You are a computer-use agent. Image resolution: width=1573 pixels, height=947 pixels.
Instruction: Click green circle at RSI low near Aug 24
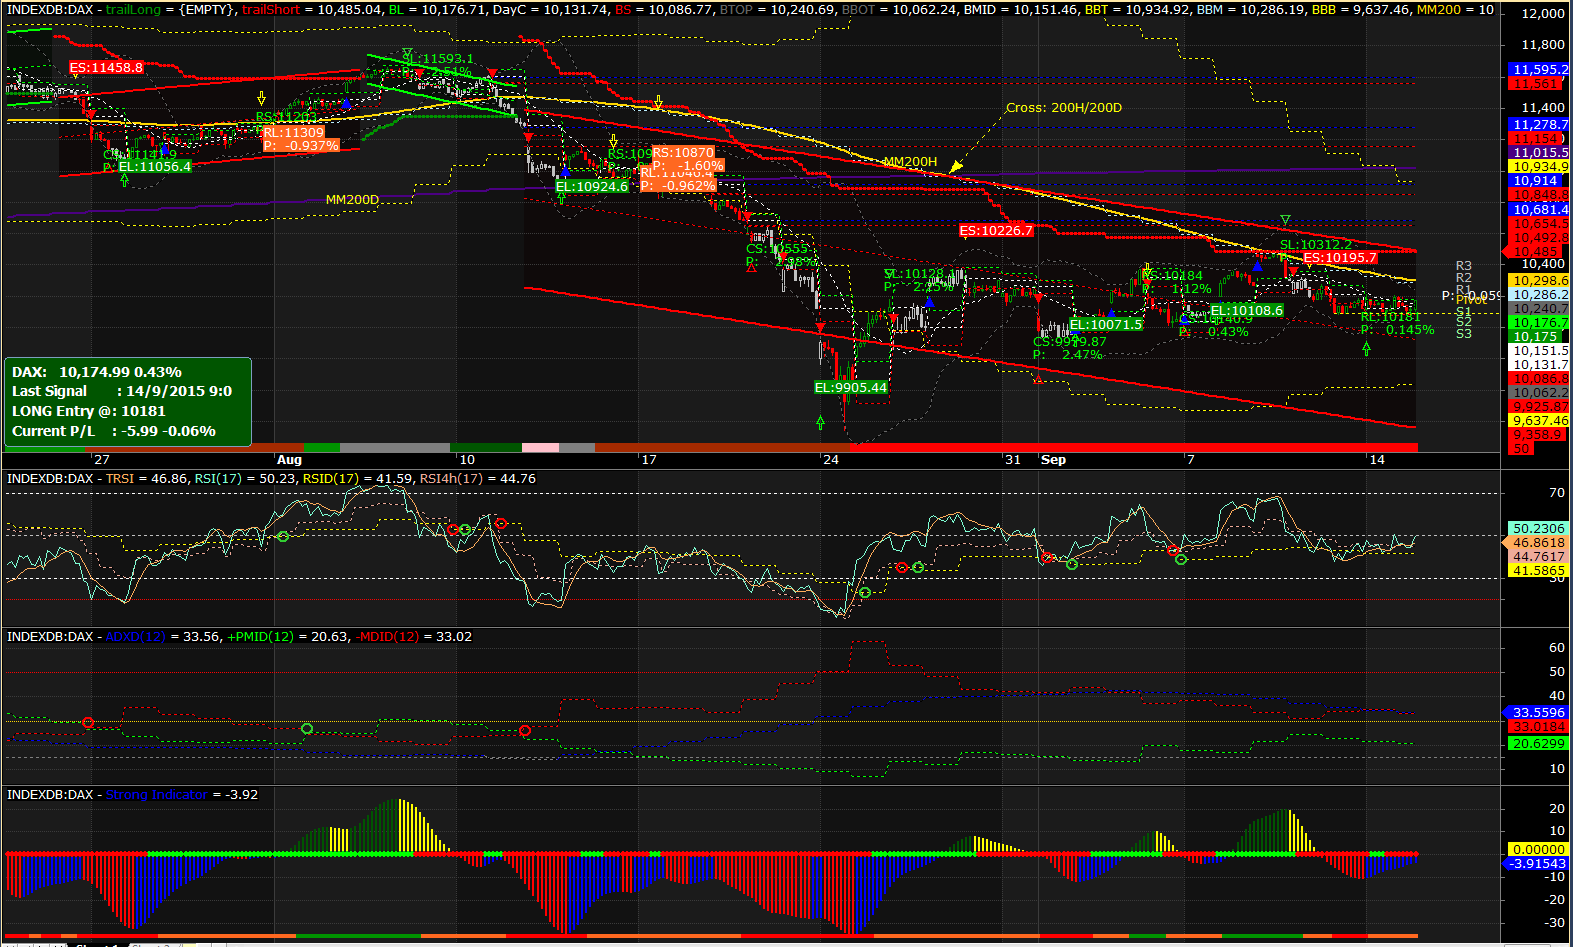[x=865, y=593]
